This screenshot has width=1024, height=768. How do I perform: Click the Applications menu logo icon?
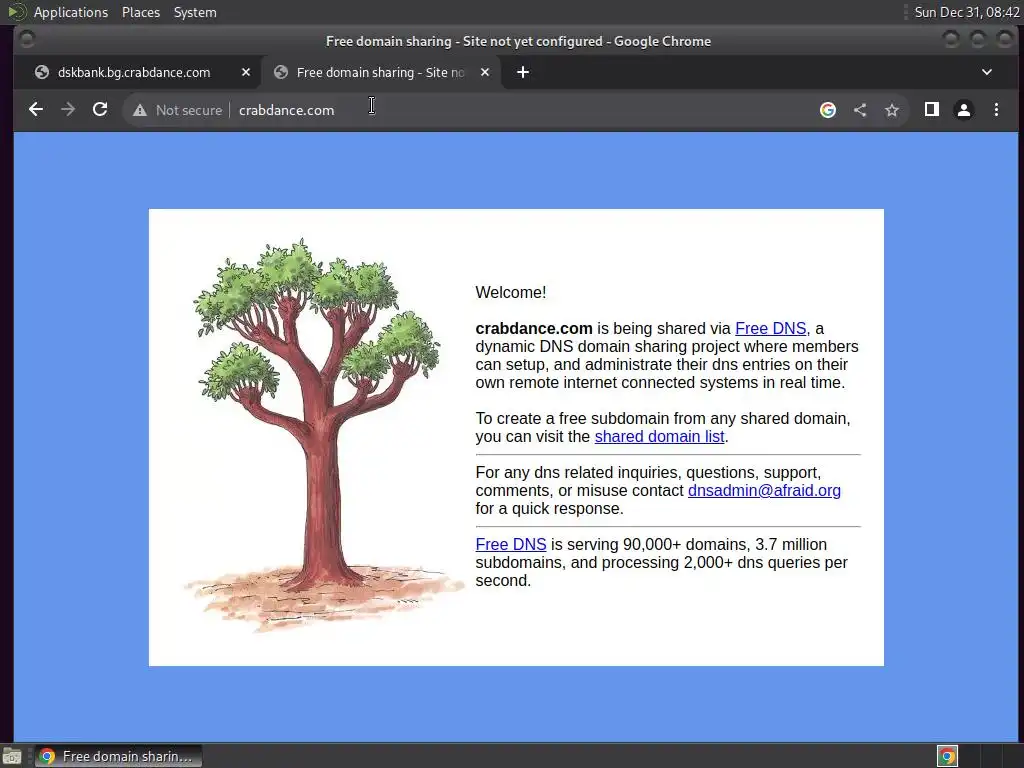click(17, 12)
